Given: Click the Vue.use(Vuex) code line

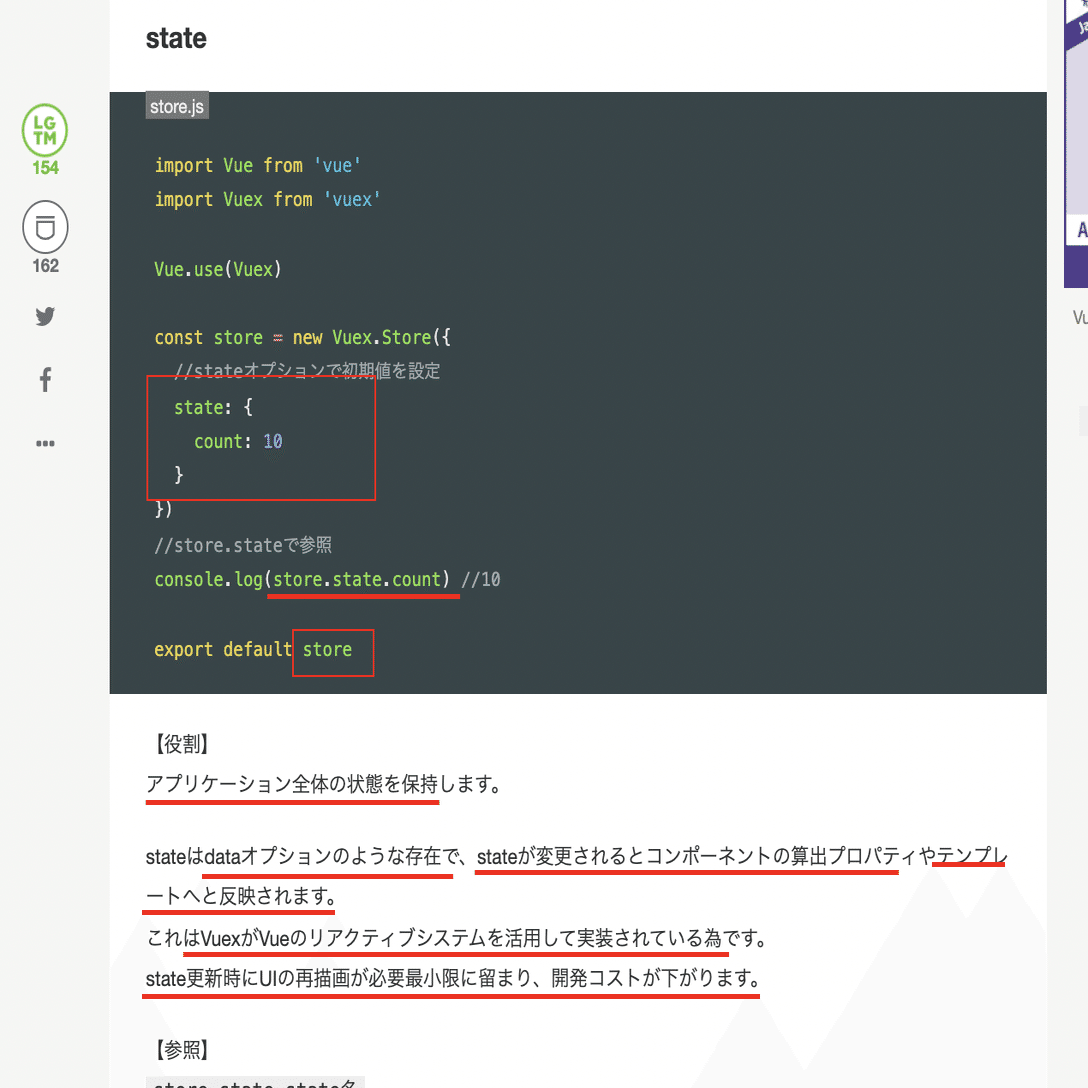Looking at the screenshot, I should click(x=217, y=268).
